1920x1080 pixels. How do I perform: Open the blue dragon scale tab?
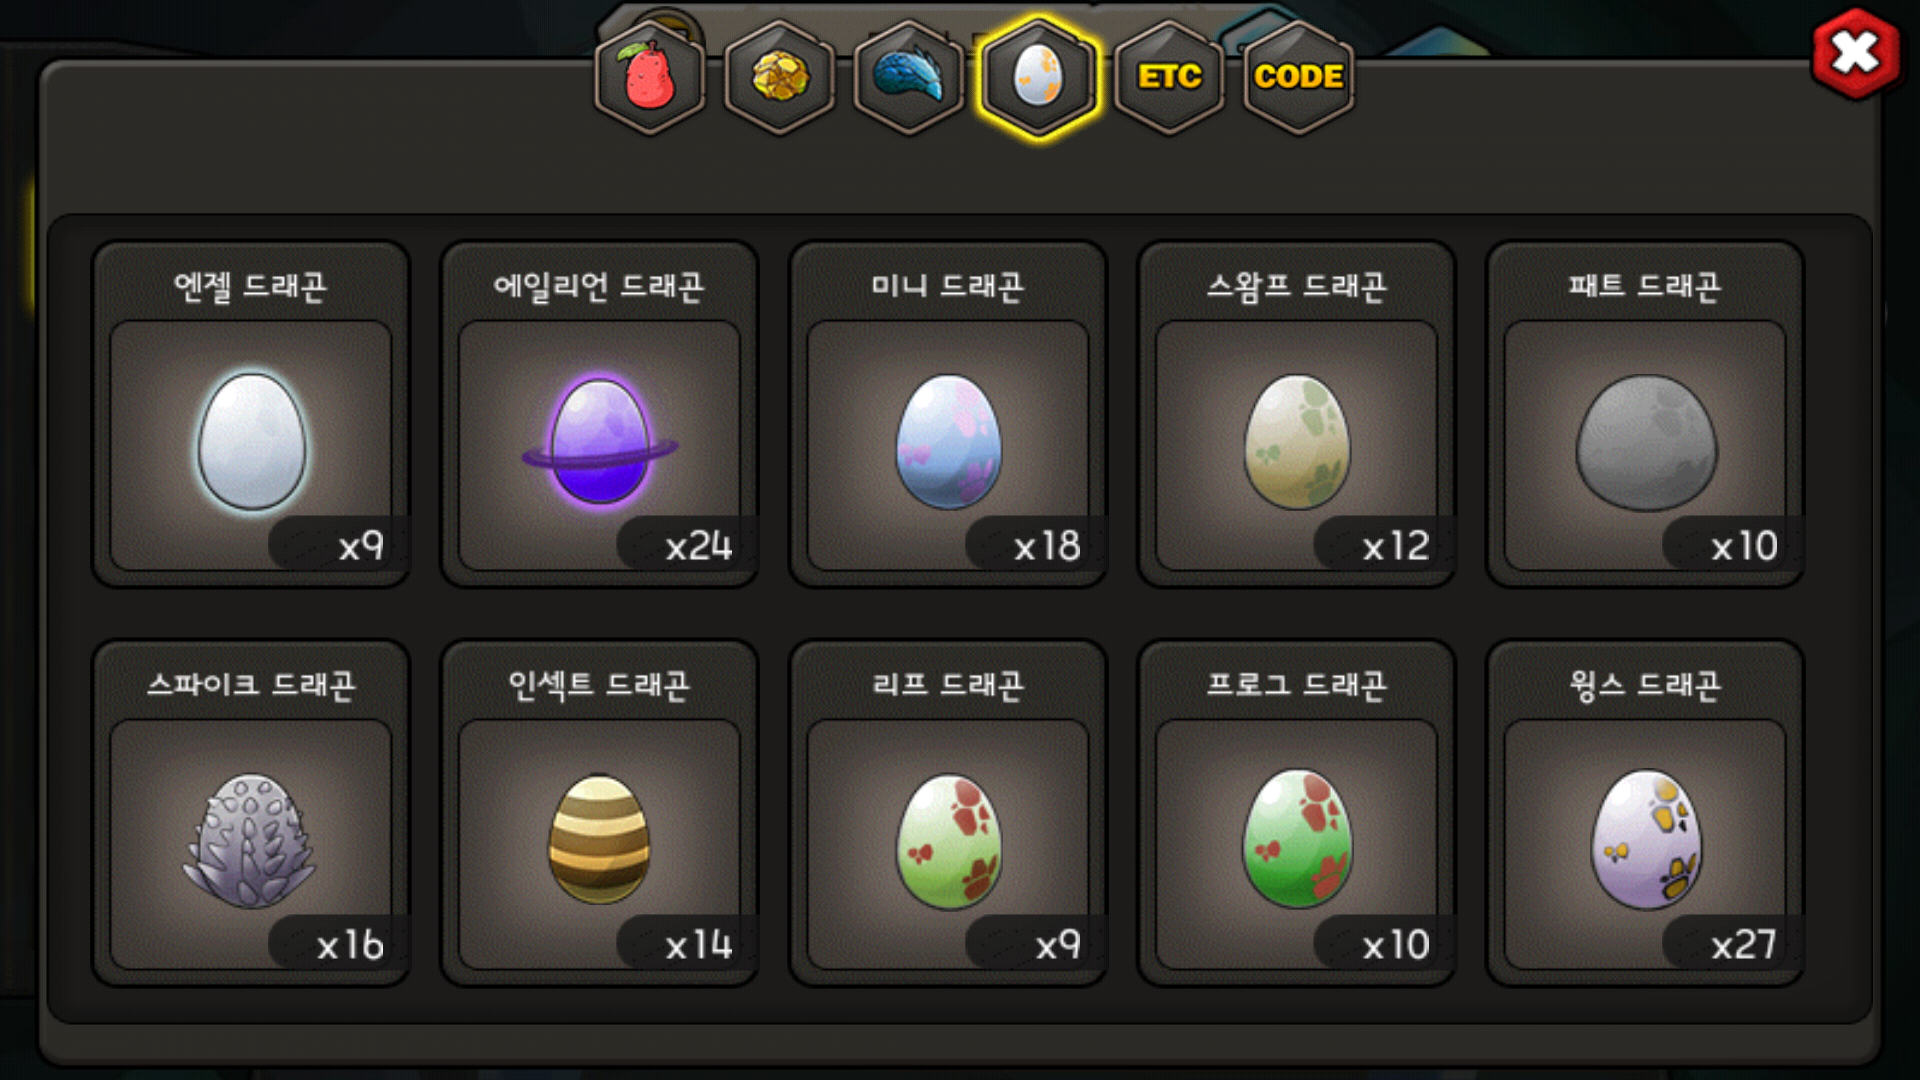pyautogui.click(x=909, y=77)
